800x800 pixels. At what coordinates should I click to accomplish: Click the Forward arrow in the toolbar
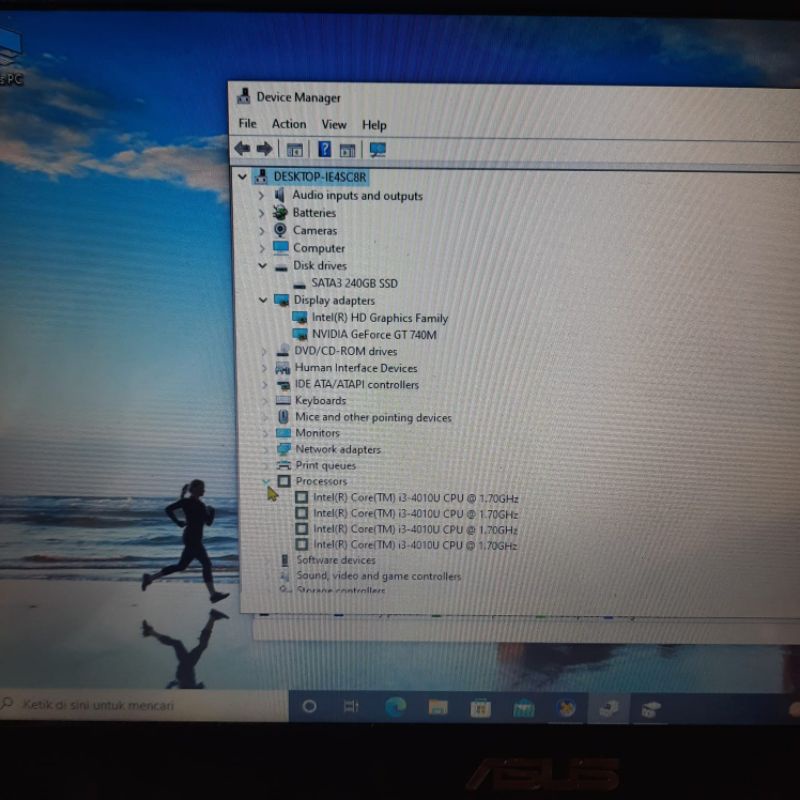pos(264,149)
